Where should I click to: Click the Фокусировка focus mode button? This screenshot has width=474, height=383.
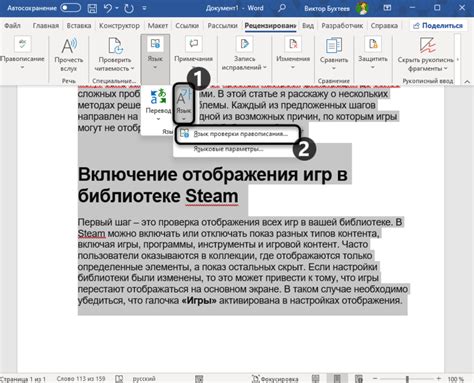click(275, 379)
